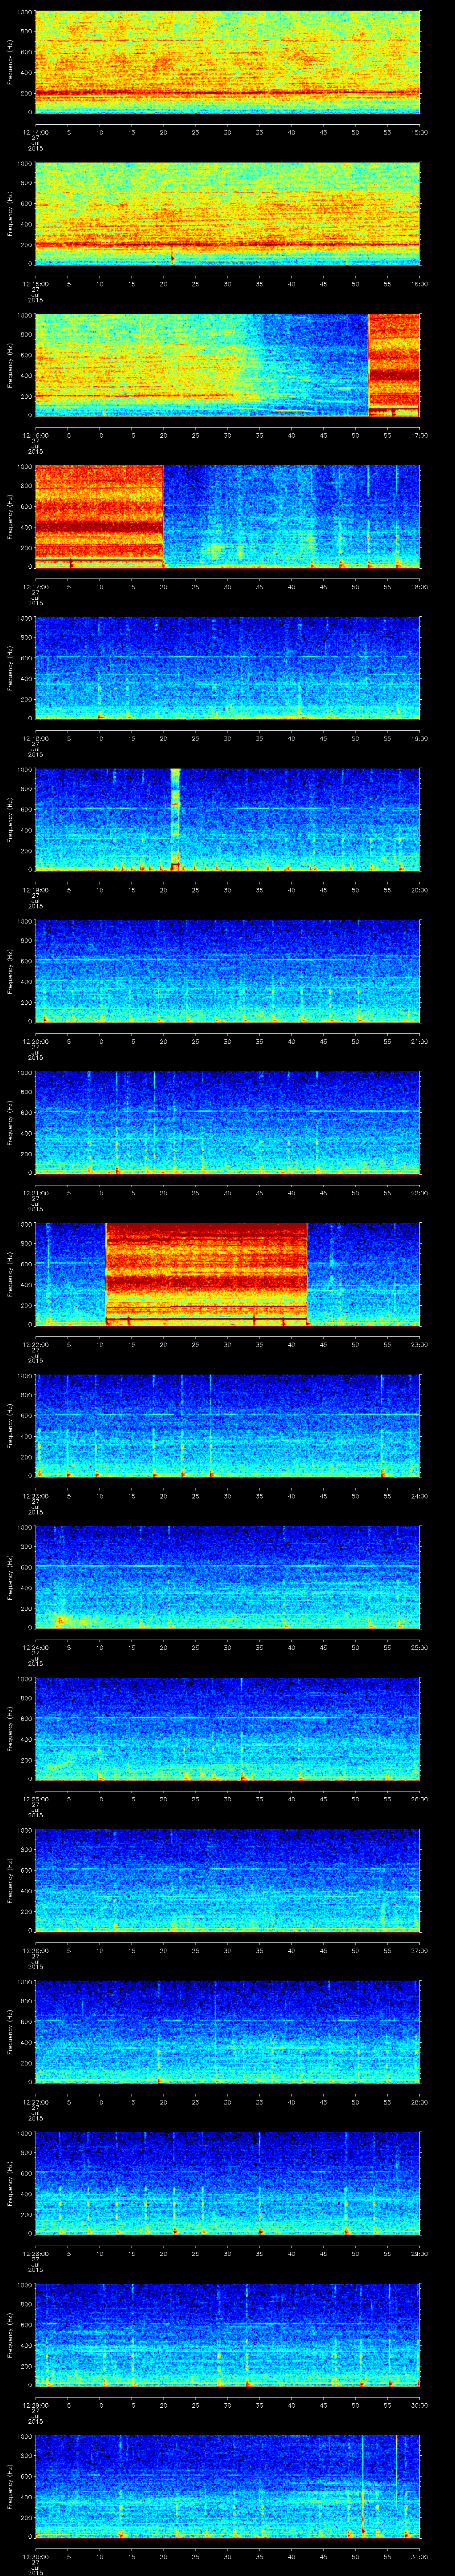Click the spectrogram panel starting at 12:28:00

tap(227, 2183)
